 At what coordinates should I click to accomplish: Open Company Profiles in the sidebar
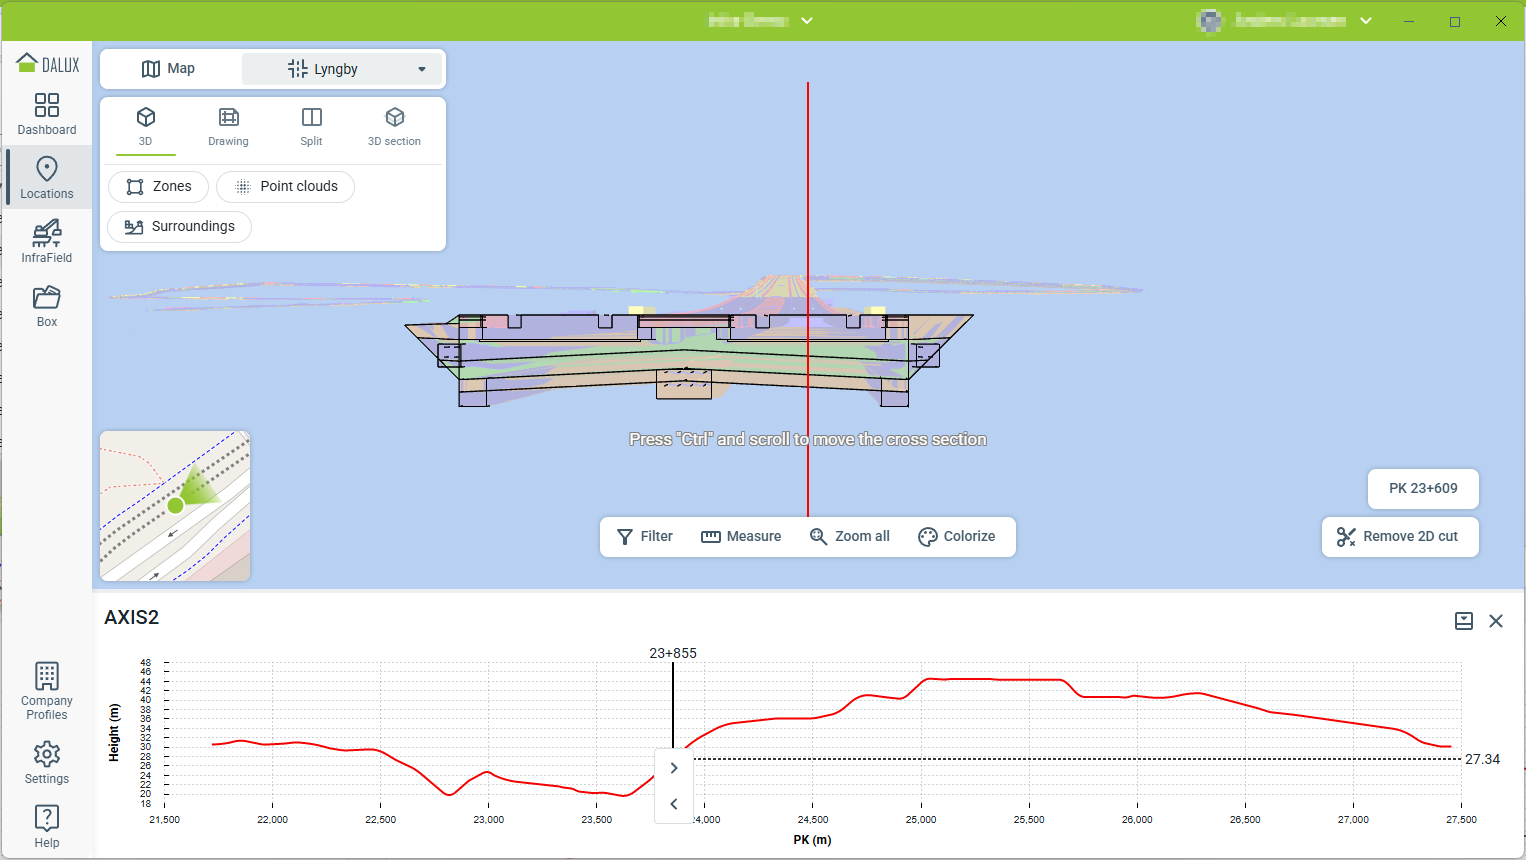coord(47,690)
